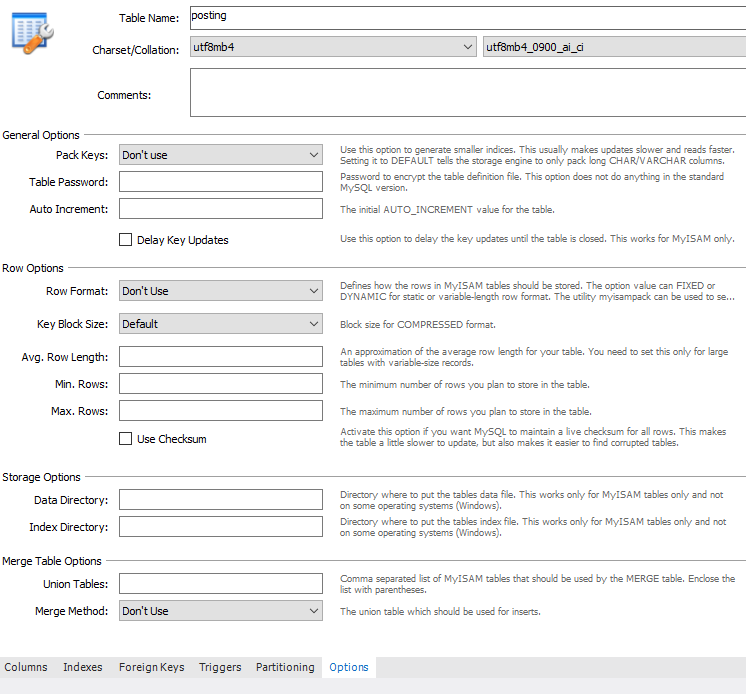Click the 'Row Options' section heading
746x694 pixels.
(x=33, y=268)
